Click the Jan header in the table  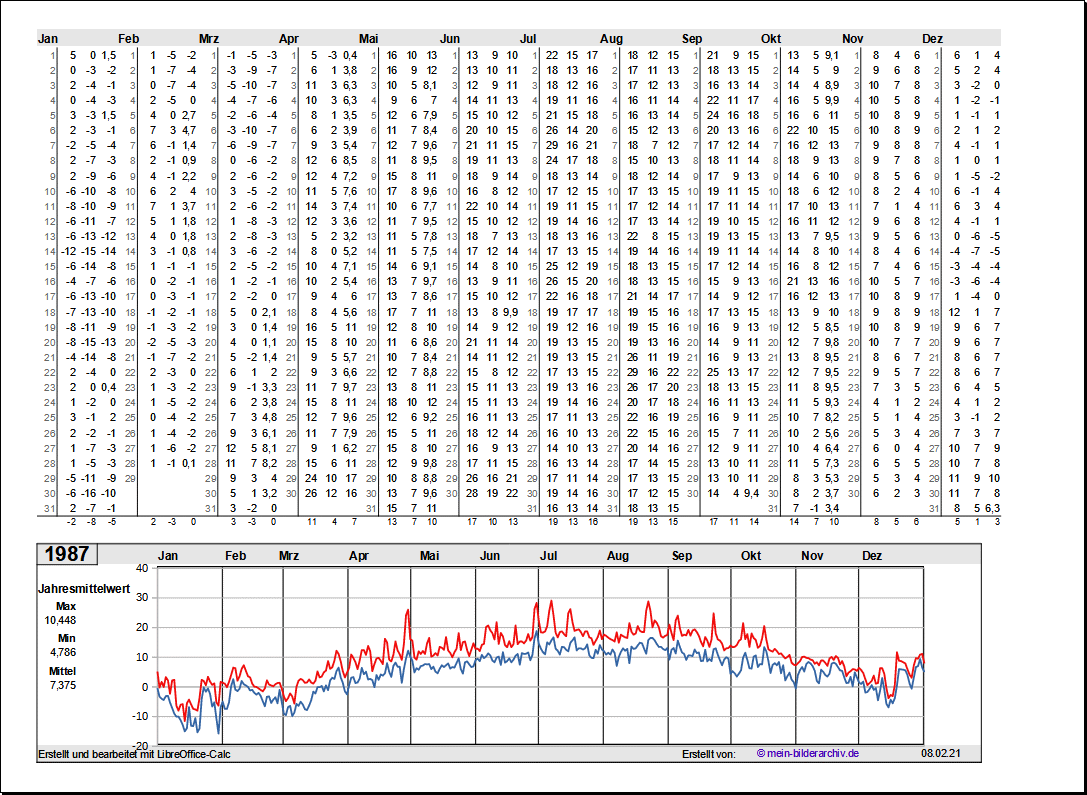[x=48, y=39]
